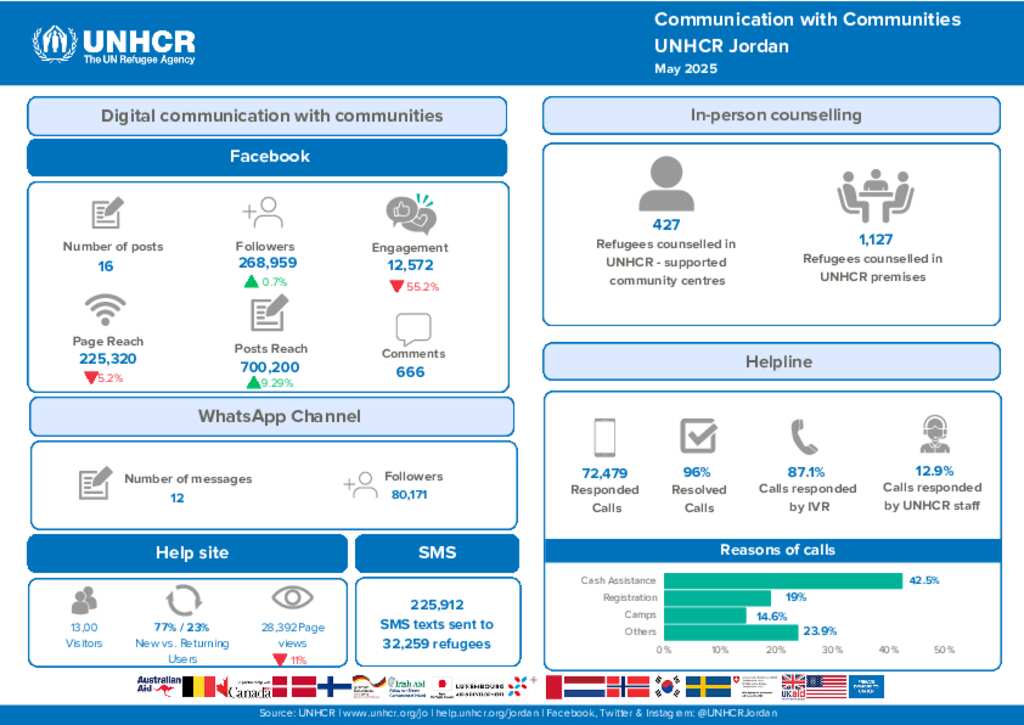1024x725 pixels.
Task: Click the 12.9% calls by UNHCR staff
Action: click(935, 470)
